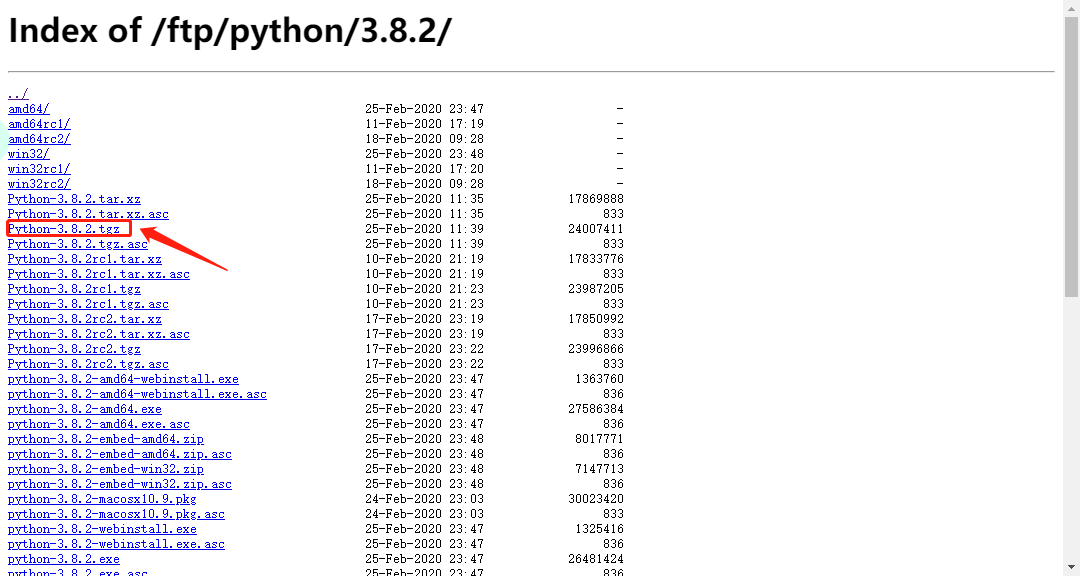Image resolution: width=1080 pixels, height=576 pixels.
Task: Click Python-3.8.2rc2.tgz.asc link
Action: (x=88, y=364)
